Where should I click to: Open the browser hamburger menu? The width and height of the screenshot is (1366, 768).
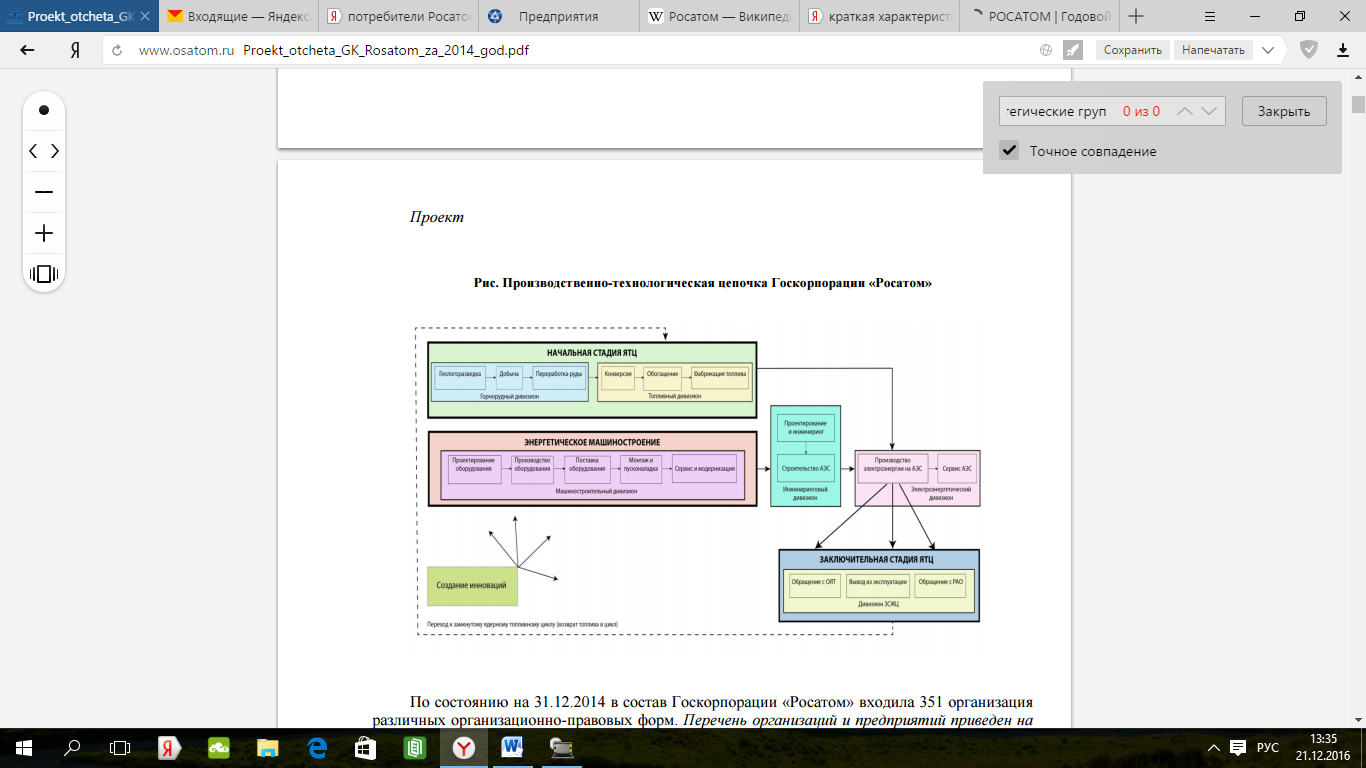pyautogui.click(x=1209, y=16)
